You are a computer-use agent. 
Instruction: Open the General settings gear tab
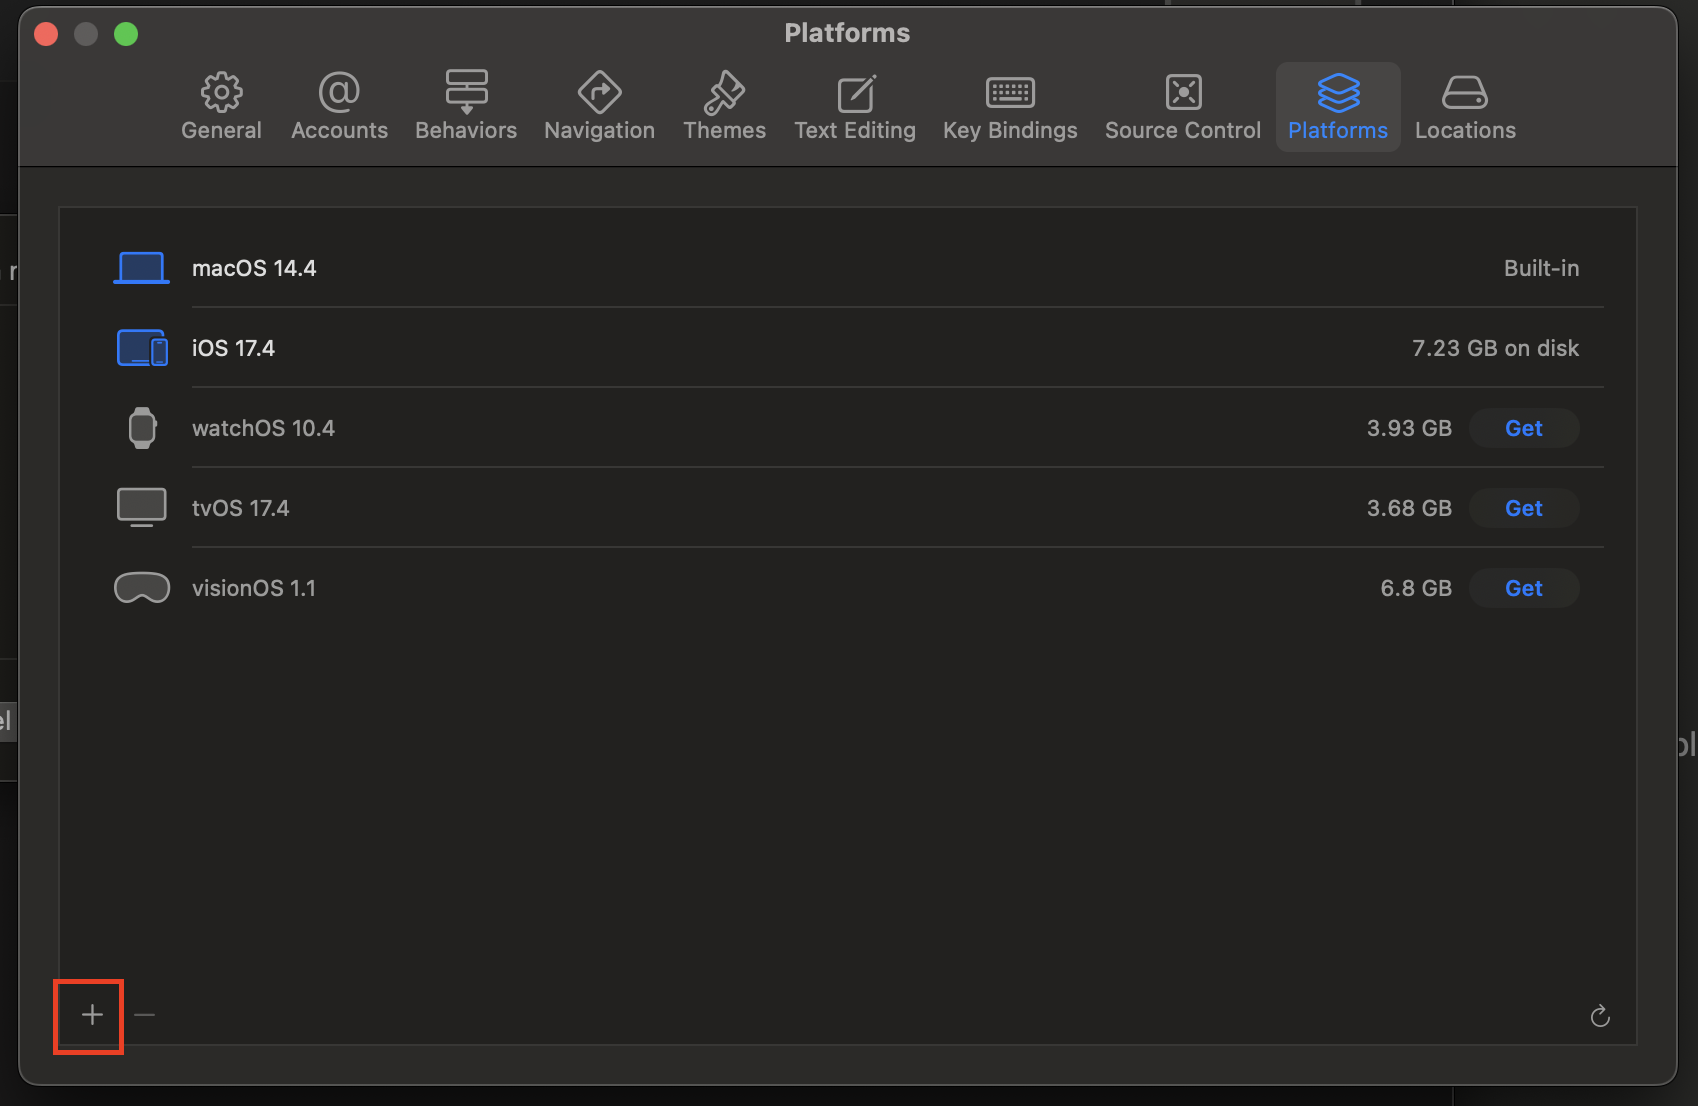point(221,107)
